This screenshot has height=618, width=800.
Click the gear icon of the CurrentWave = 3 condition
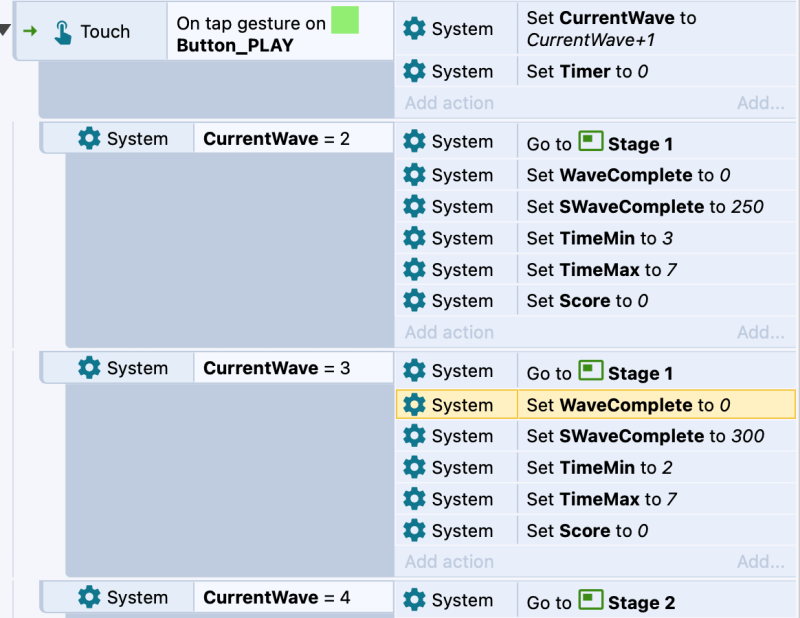89,367
